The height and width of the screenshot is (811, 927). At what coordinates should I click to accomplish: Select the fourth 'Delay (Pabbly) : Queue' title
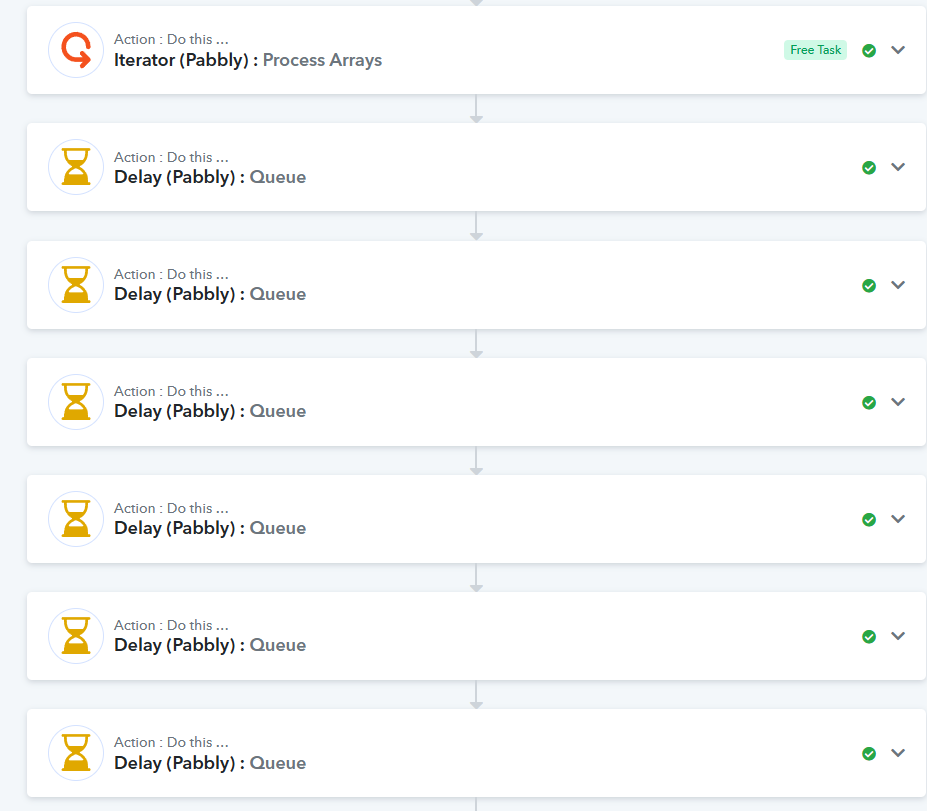pyautogui.click(x=210, y=528)
